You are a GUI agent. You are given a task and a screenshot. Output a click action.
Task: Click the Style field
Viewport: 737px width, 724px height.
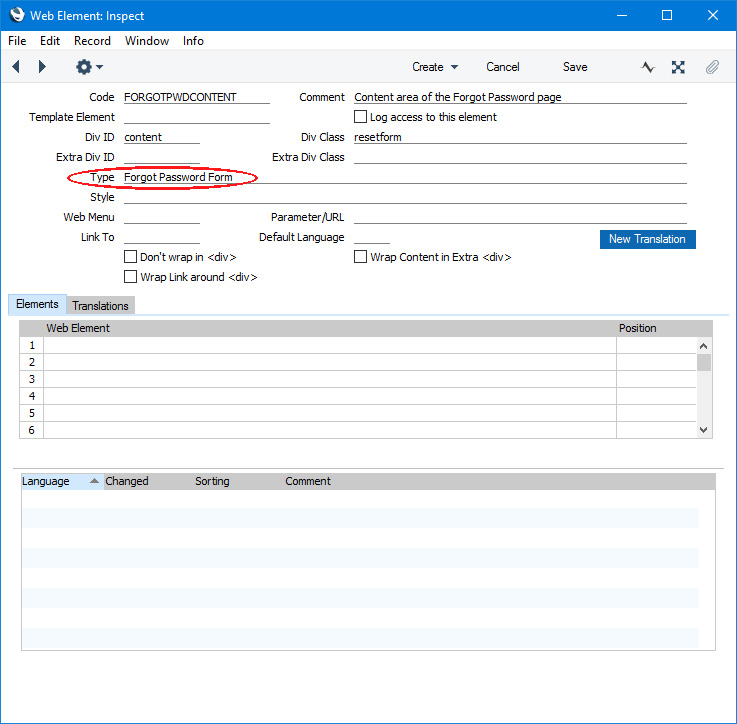pos(405,197)
